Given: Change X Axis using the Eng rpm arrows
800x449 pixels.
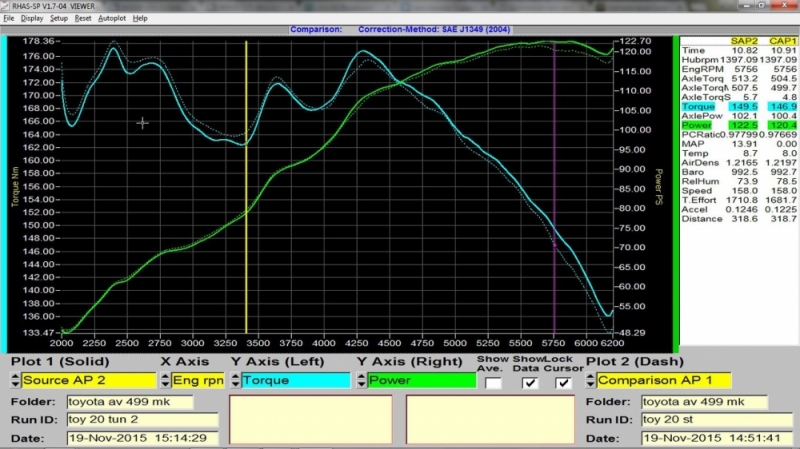Looking at the screenshot, I should [x=164, y=381].
